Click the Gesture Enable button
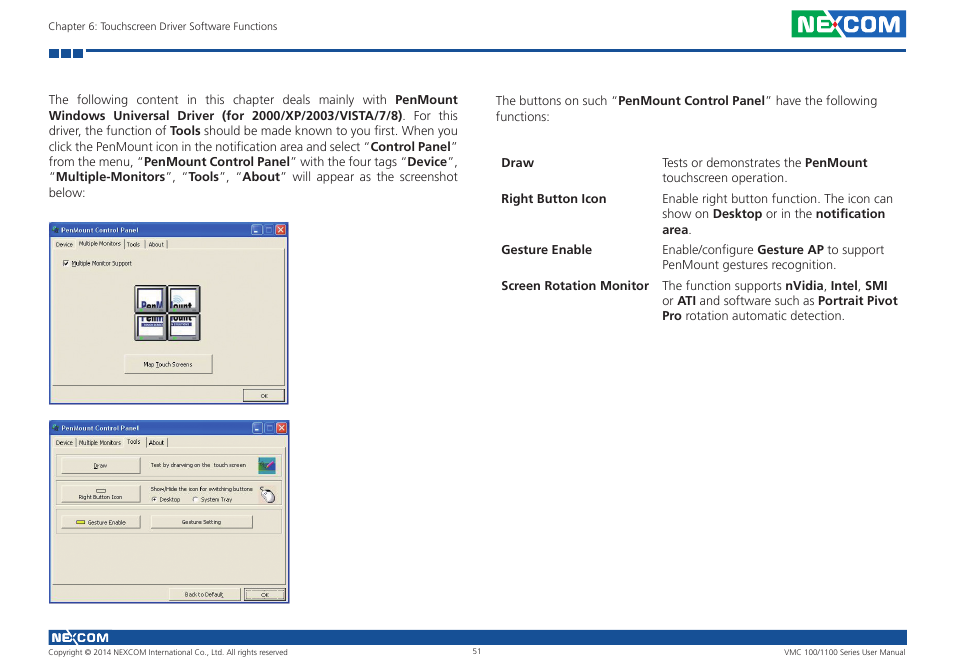This screenshot has width=954, height=672. 100,522
